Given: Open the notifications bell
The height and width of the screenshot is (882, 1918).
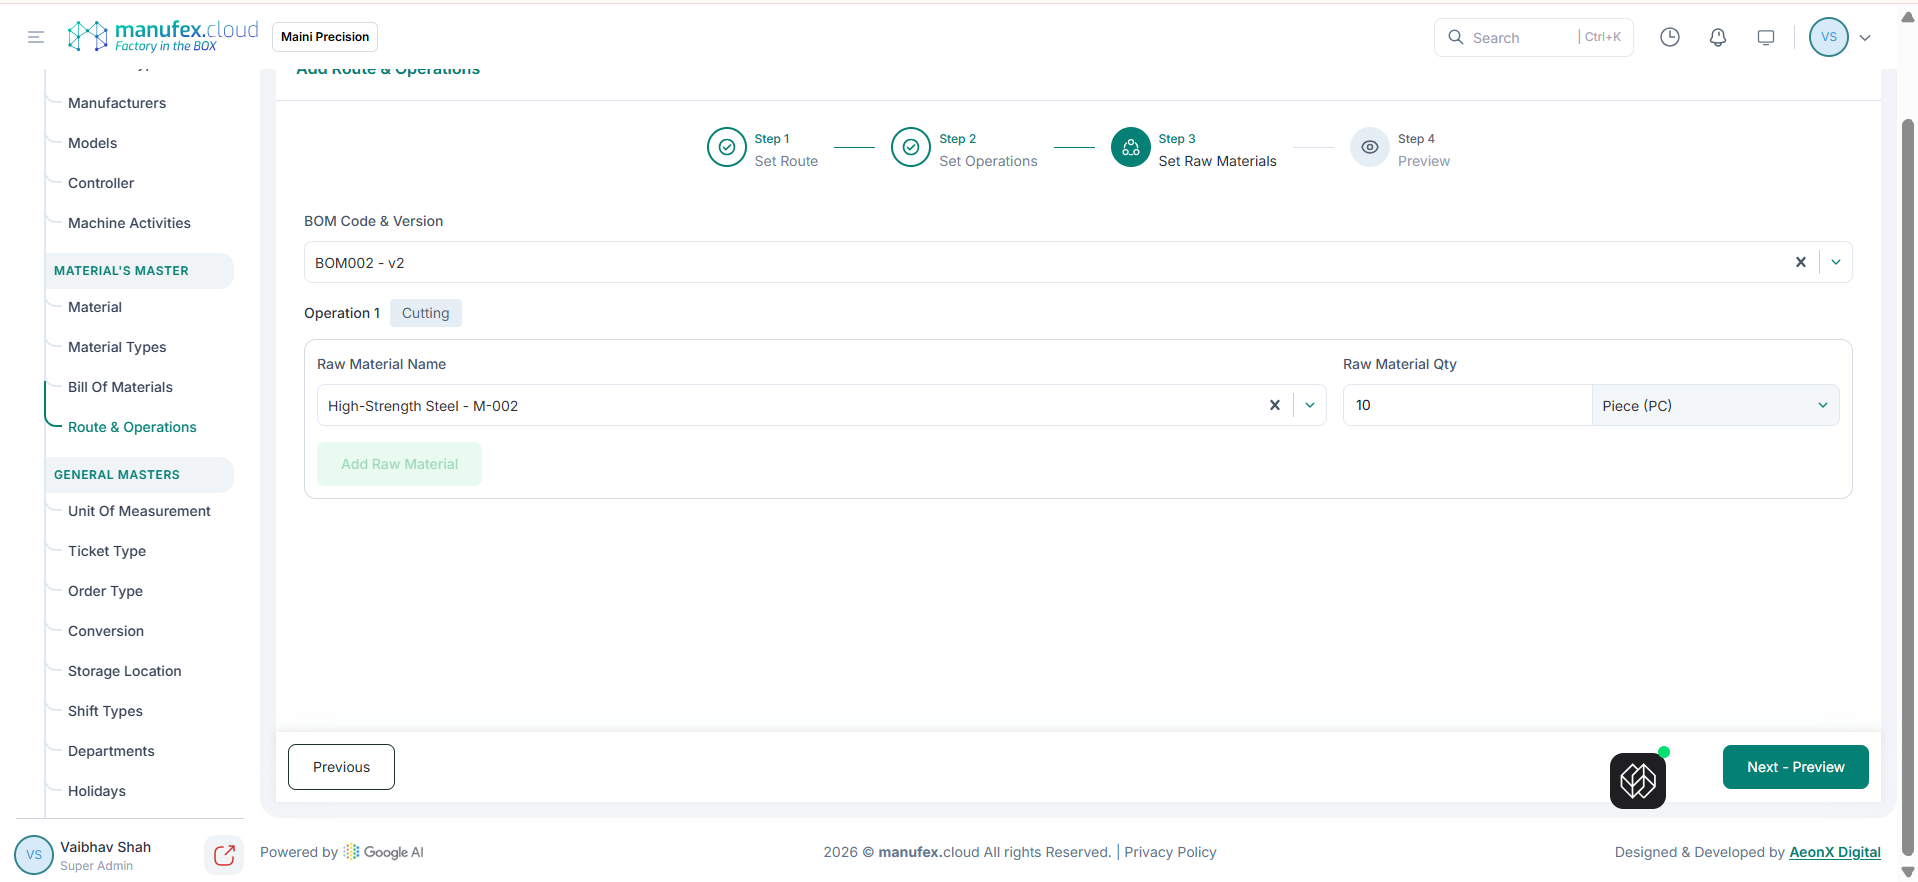Looking at the screenshot, I should [1717, 37].
